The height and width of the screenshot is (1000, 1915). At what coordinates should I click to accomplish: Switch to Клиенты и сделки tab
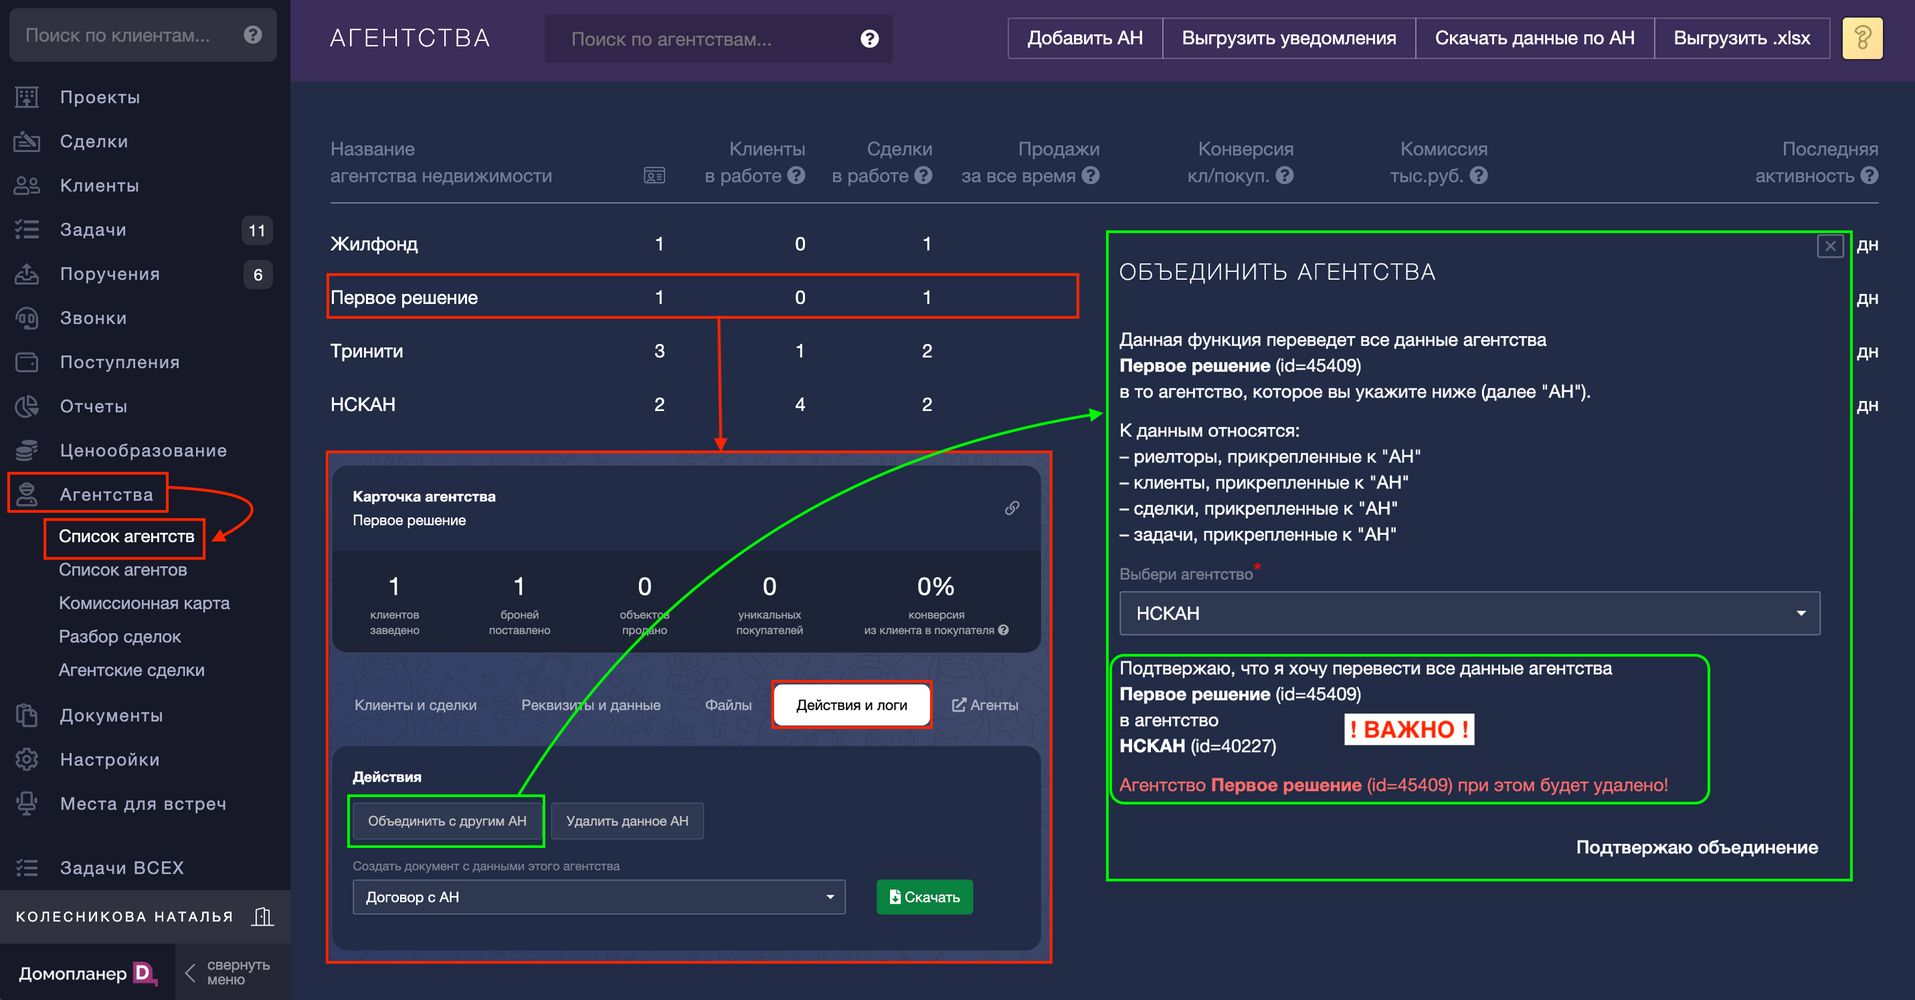pyautogui.click(x=415, y=705)
